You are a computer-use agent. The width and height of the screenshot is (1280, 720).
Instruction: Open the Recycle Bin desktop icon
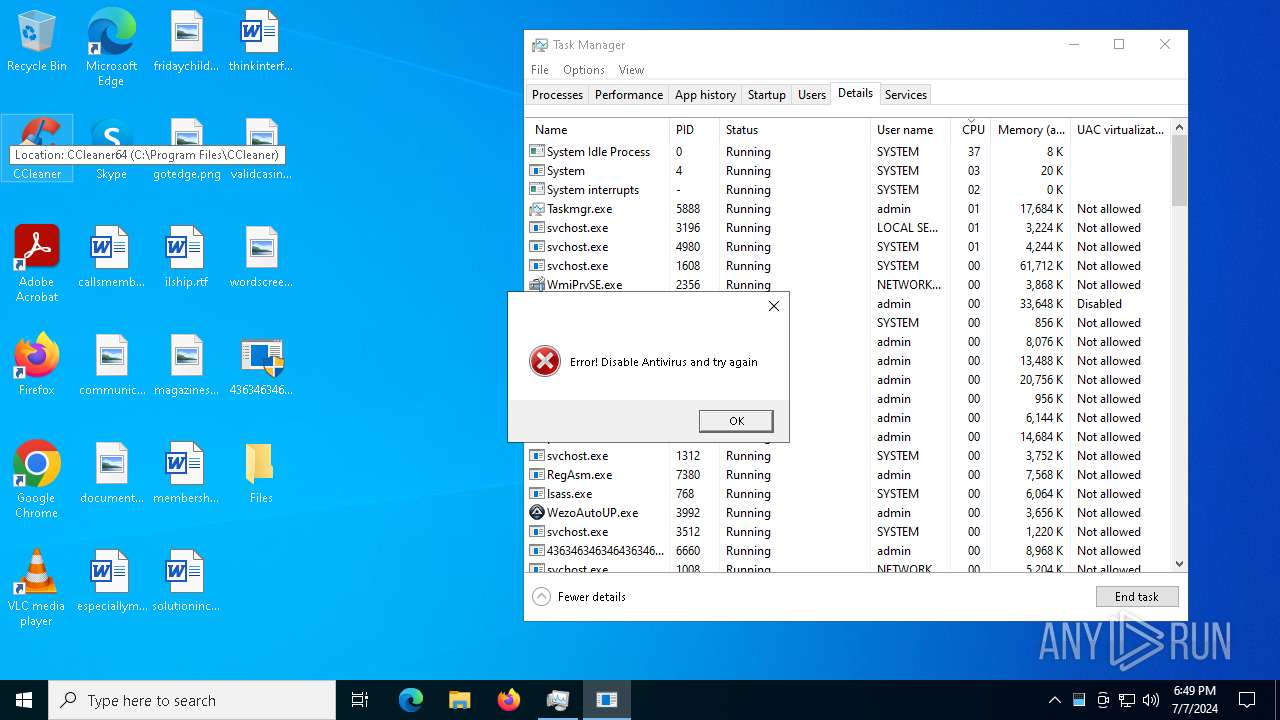click(x=37, y=42)
